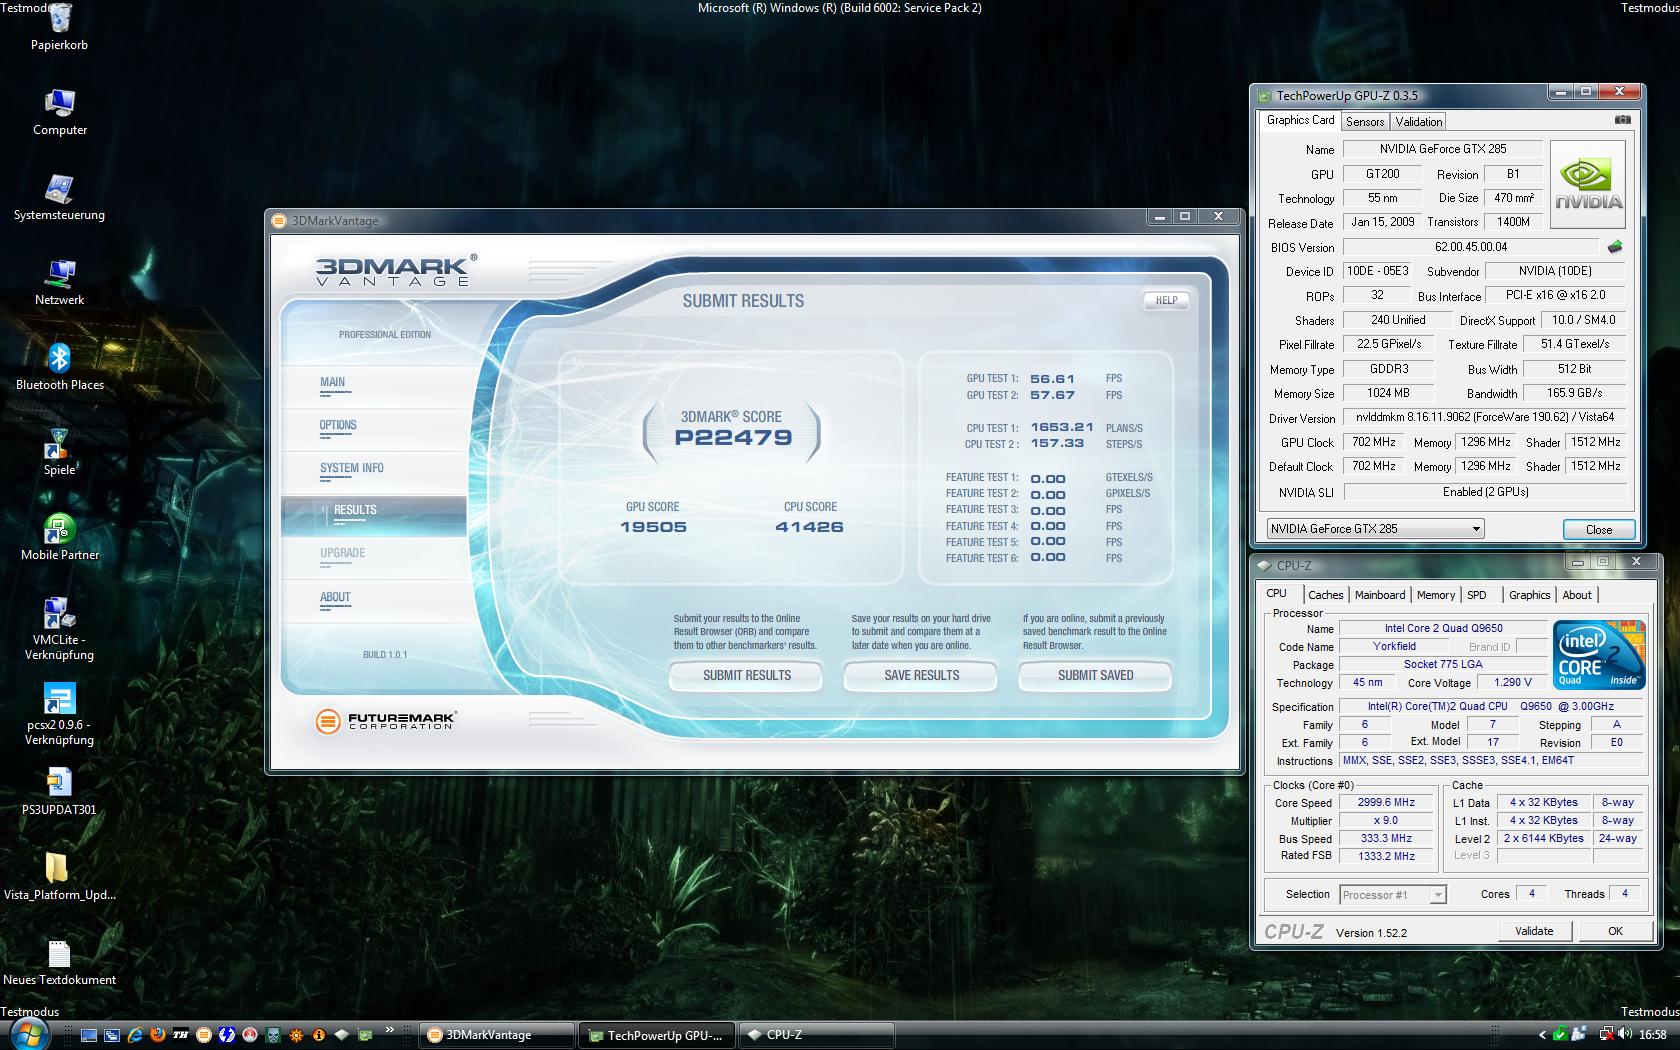Open the About tab in CPU-Z
This screenshot has height=1050, width=1680.
(1576, 595)
